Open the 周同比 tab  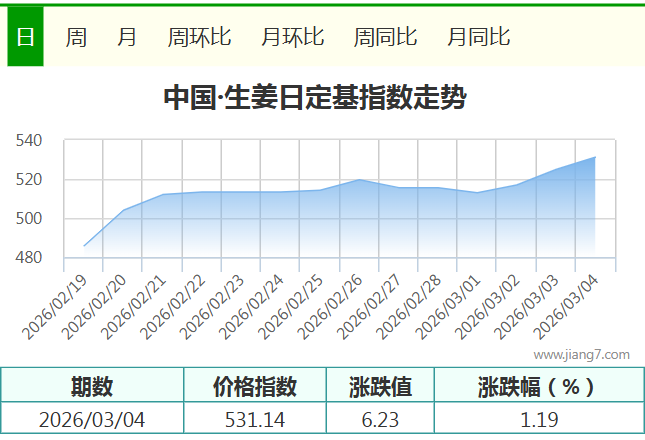point(385,38)
